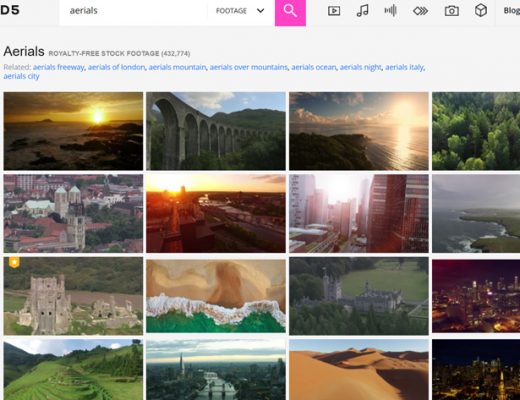Open the red sunset city thumbnail
The height and width of the screenshot is (400, 520).
tap(216, 213)
